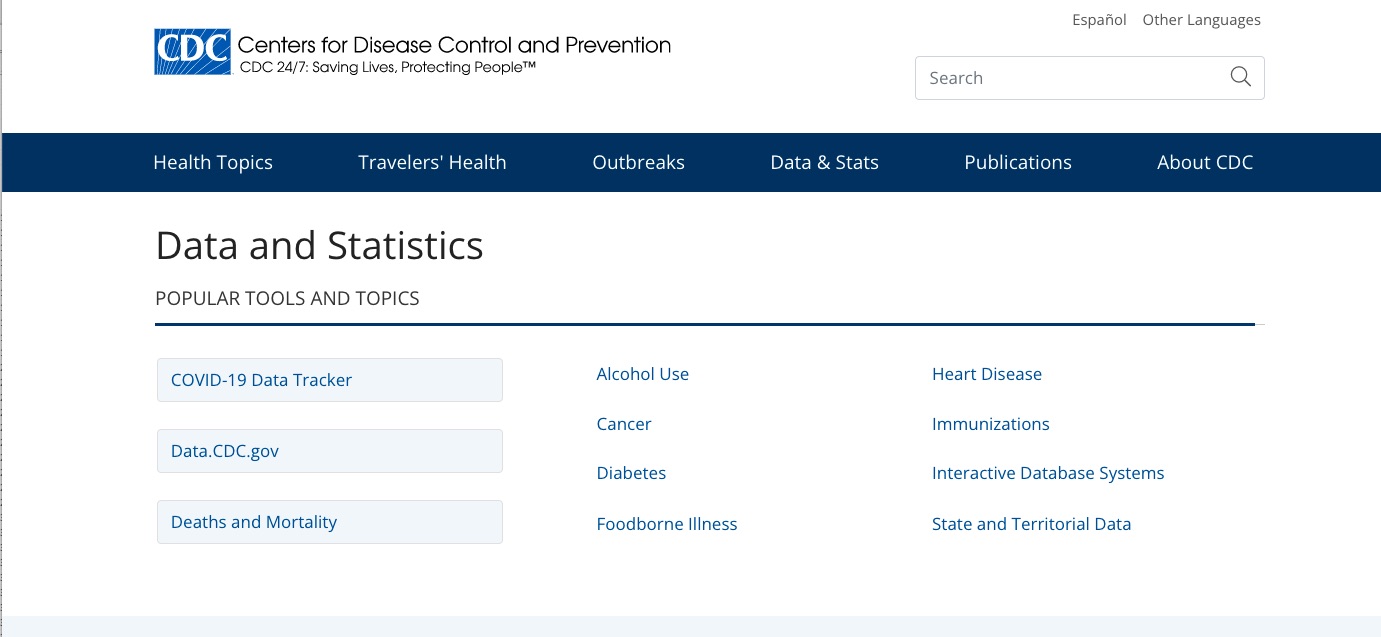Open the Foodborne Illness link
Image resolution: width=1381 pixels, height=637 pixels.
click(x=666, y=524)
